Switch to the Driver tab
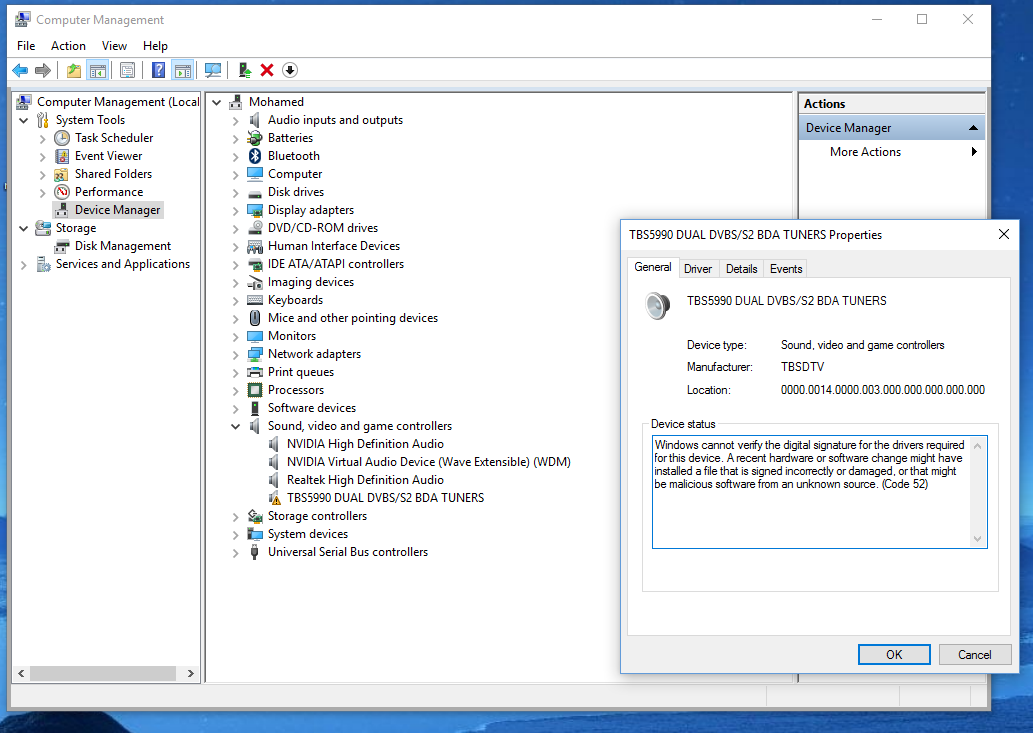Image resolution: width=1033 pixels, height=733 pixels. click(x=698, y=269)
